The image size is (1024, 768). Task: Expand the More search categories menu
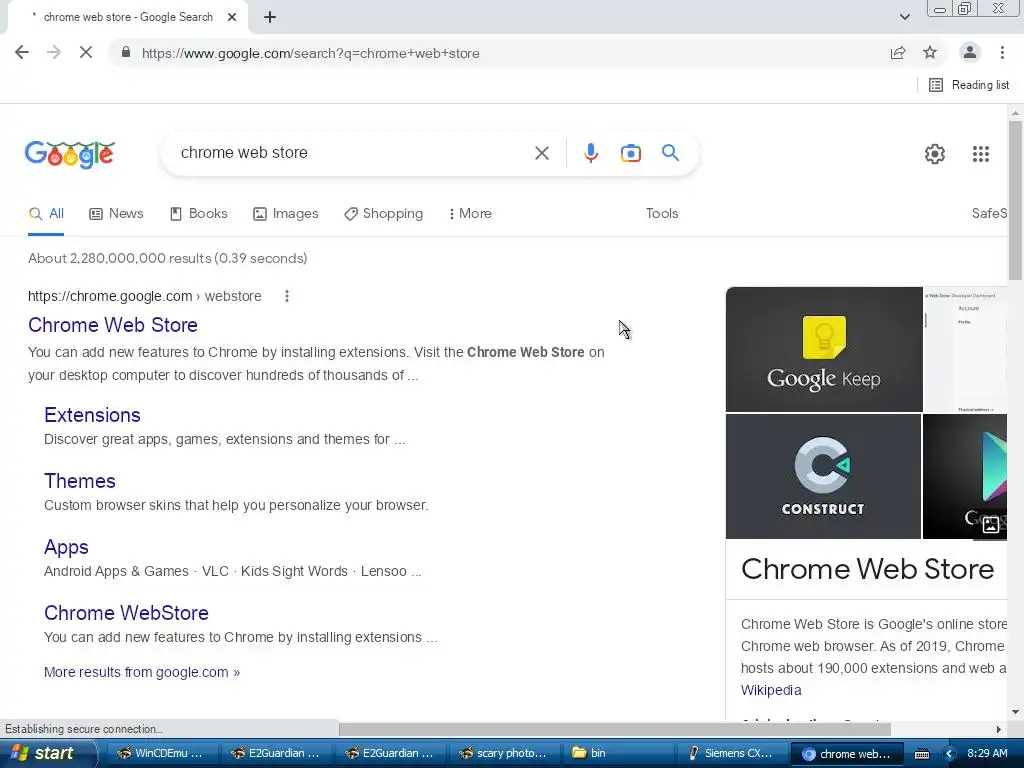pyautogui.click(x=470, y=214)
